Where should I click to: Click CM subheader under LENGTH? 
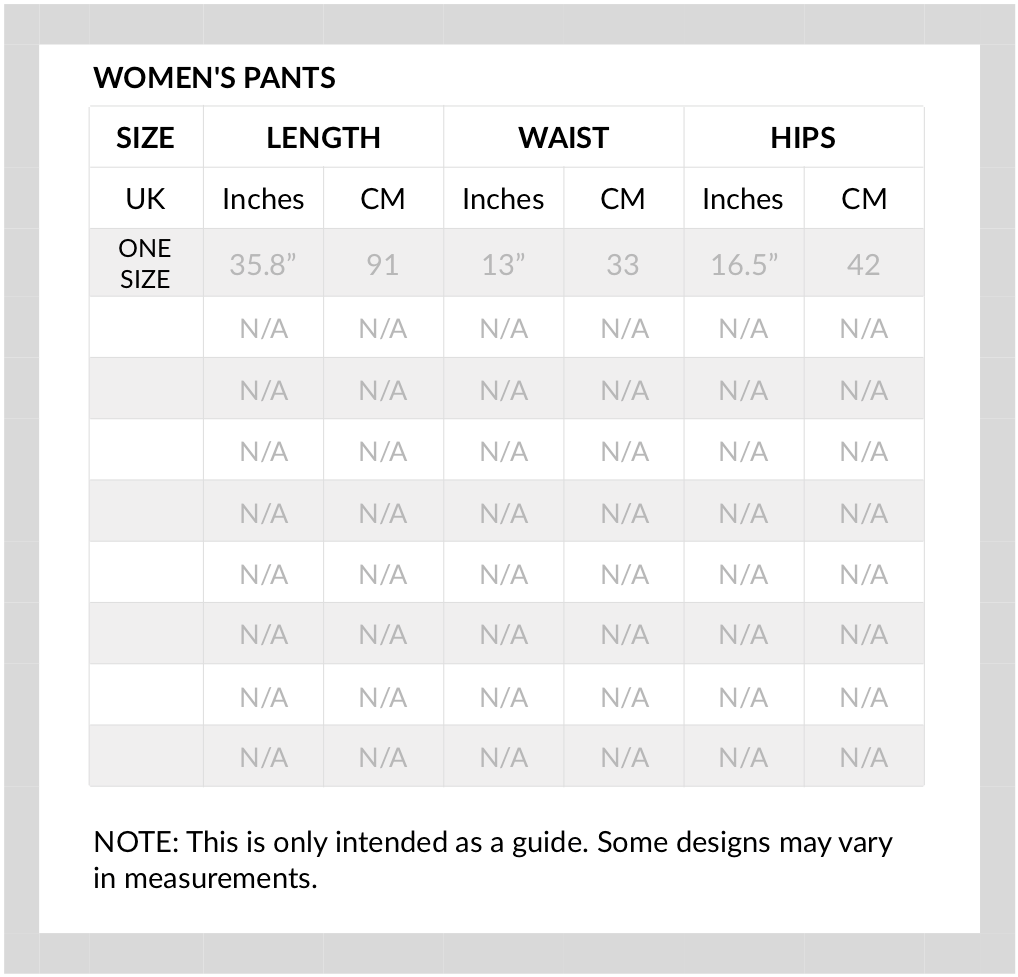click(383, 199)
